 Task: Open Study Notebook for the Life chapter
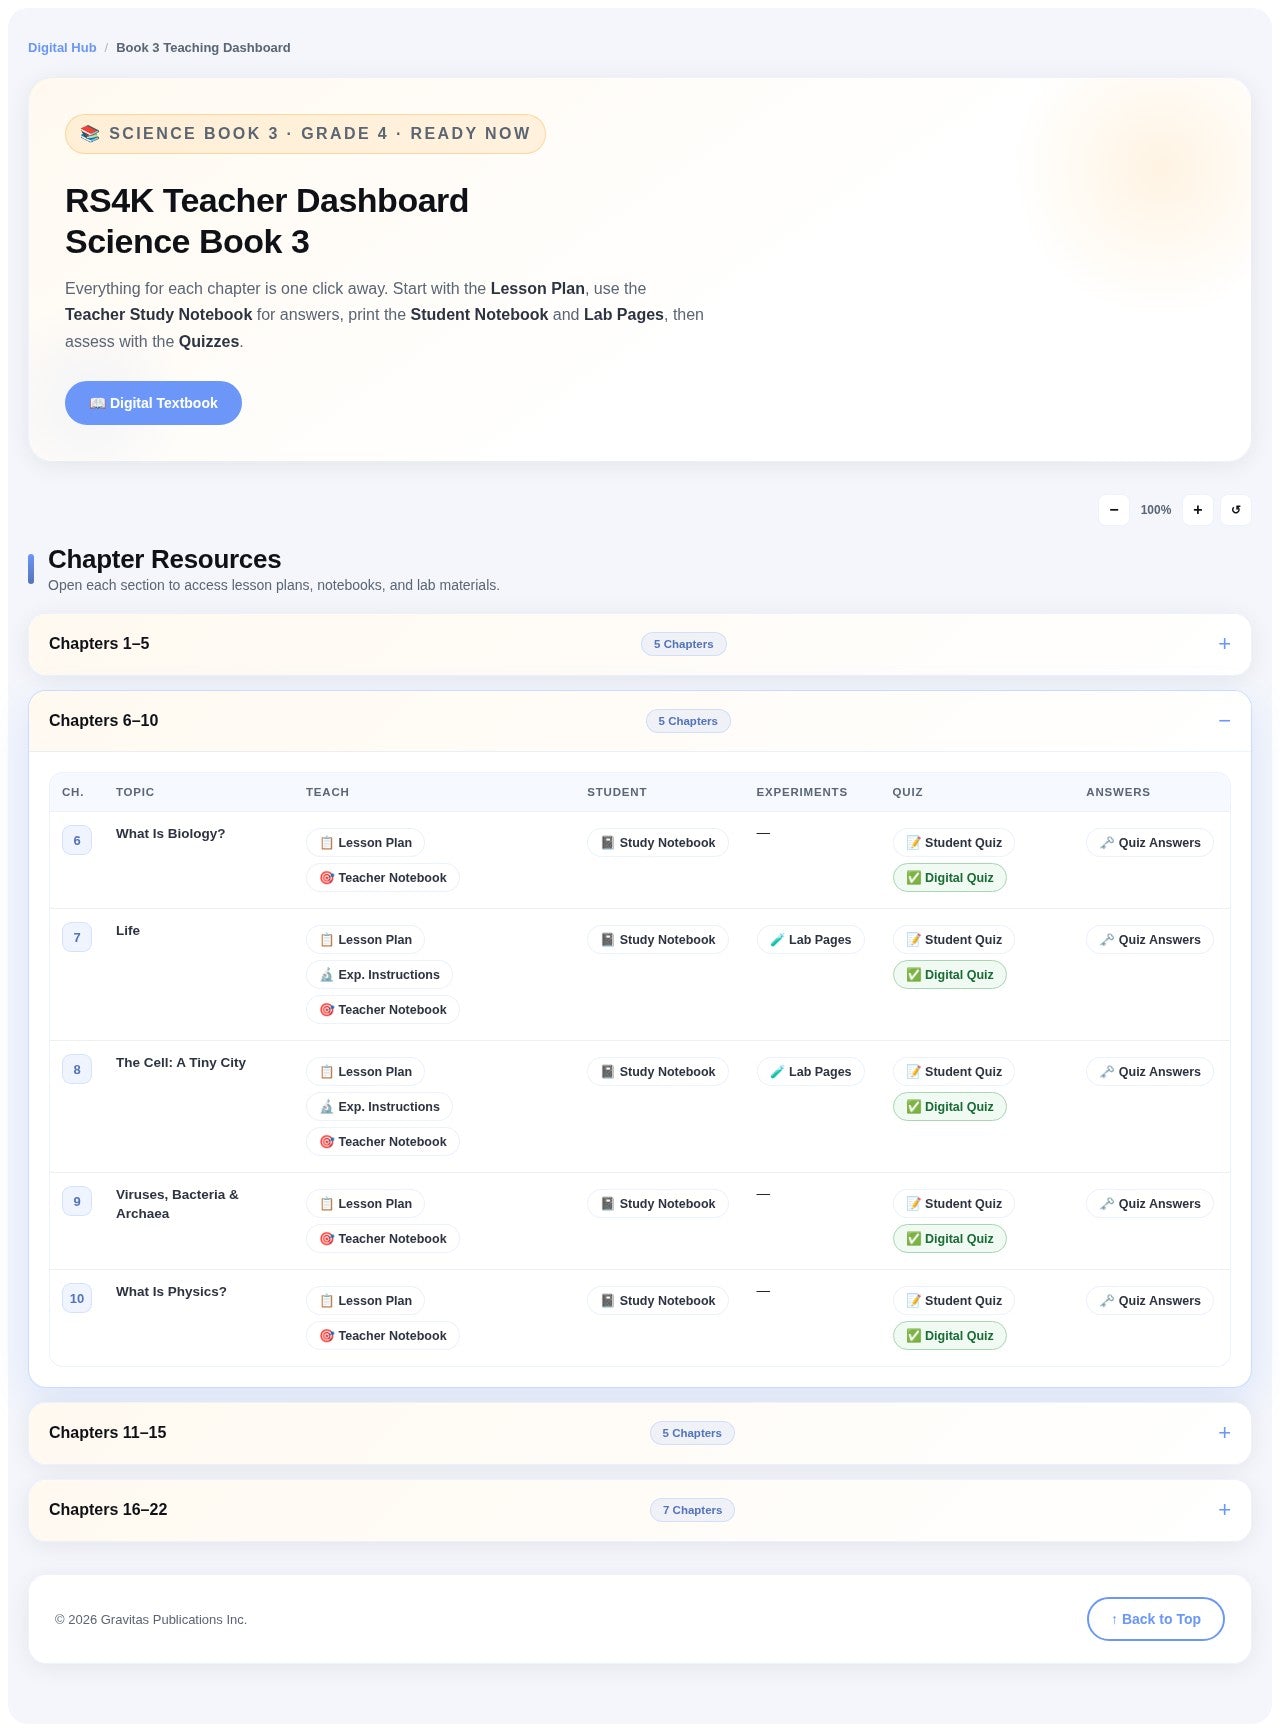pyautogui.click(x=658, y=940)
